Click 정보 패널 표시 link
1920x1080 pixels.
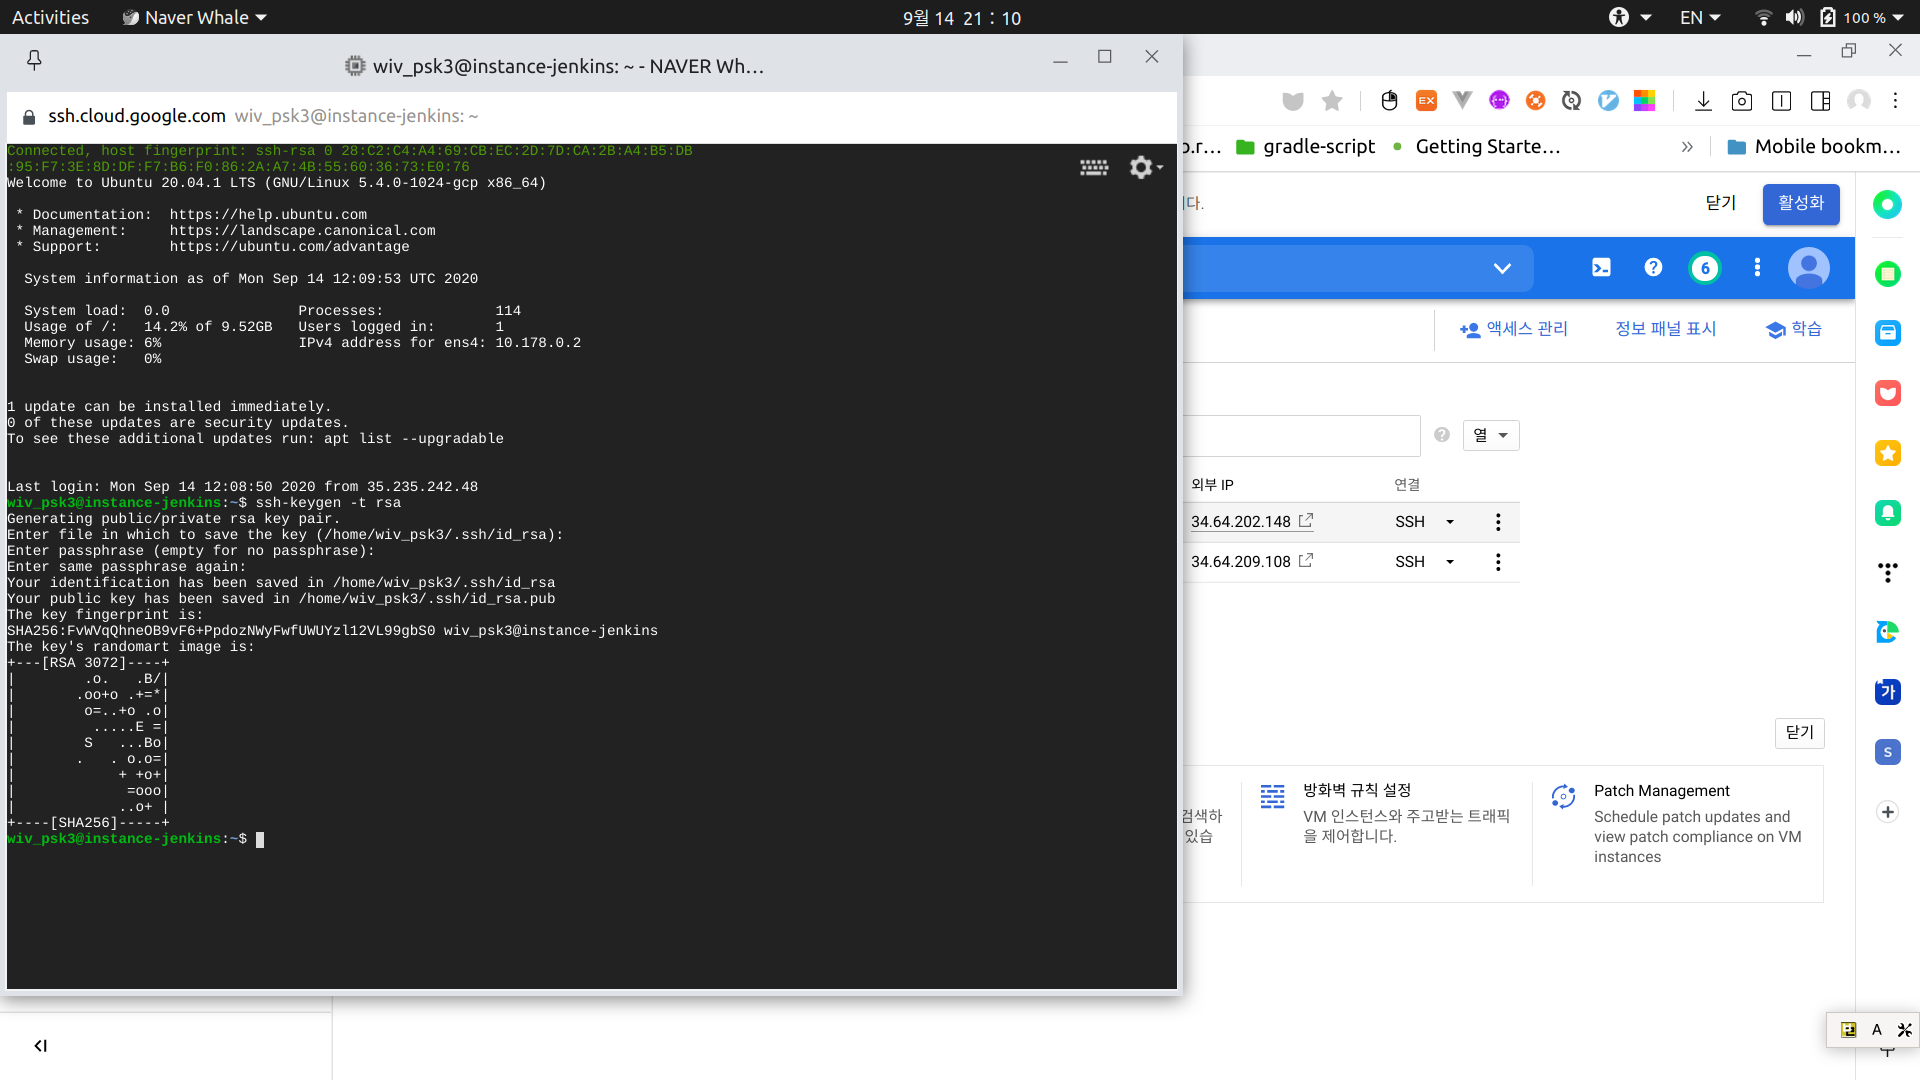click(1665, 329)
